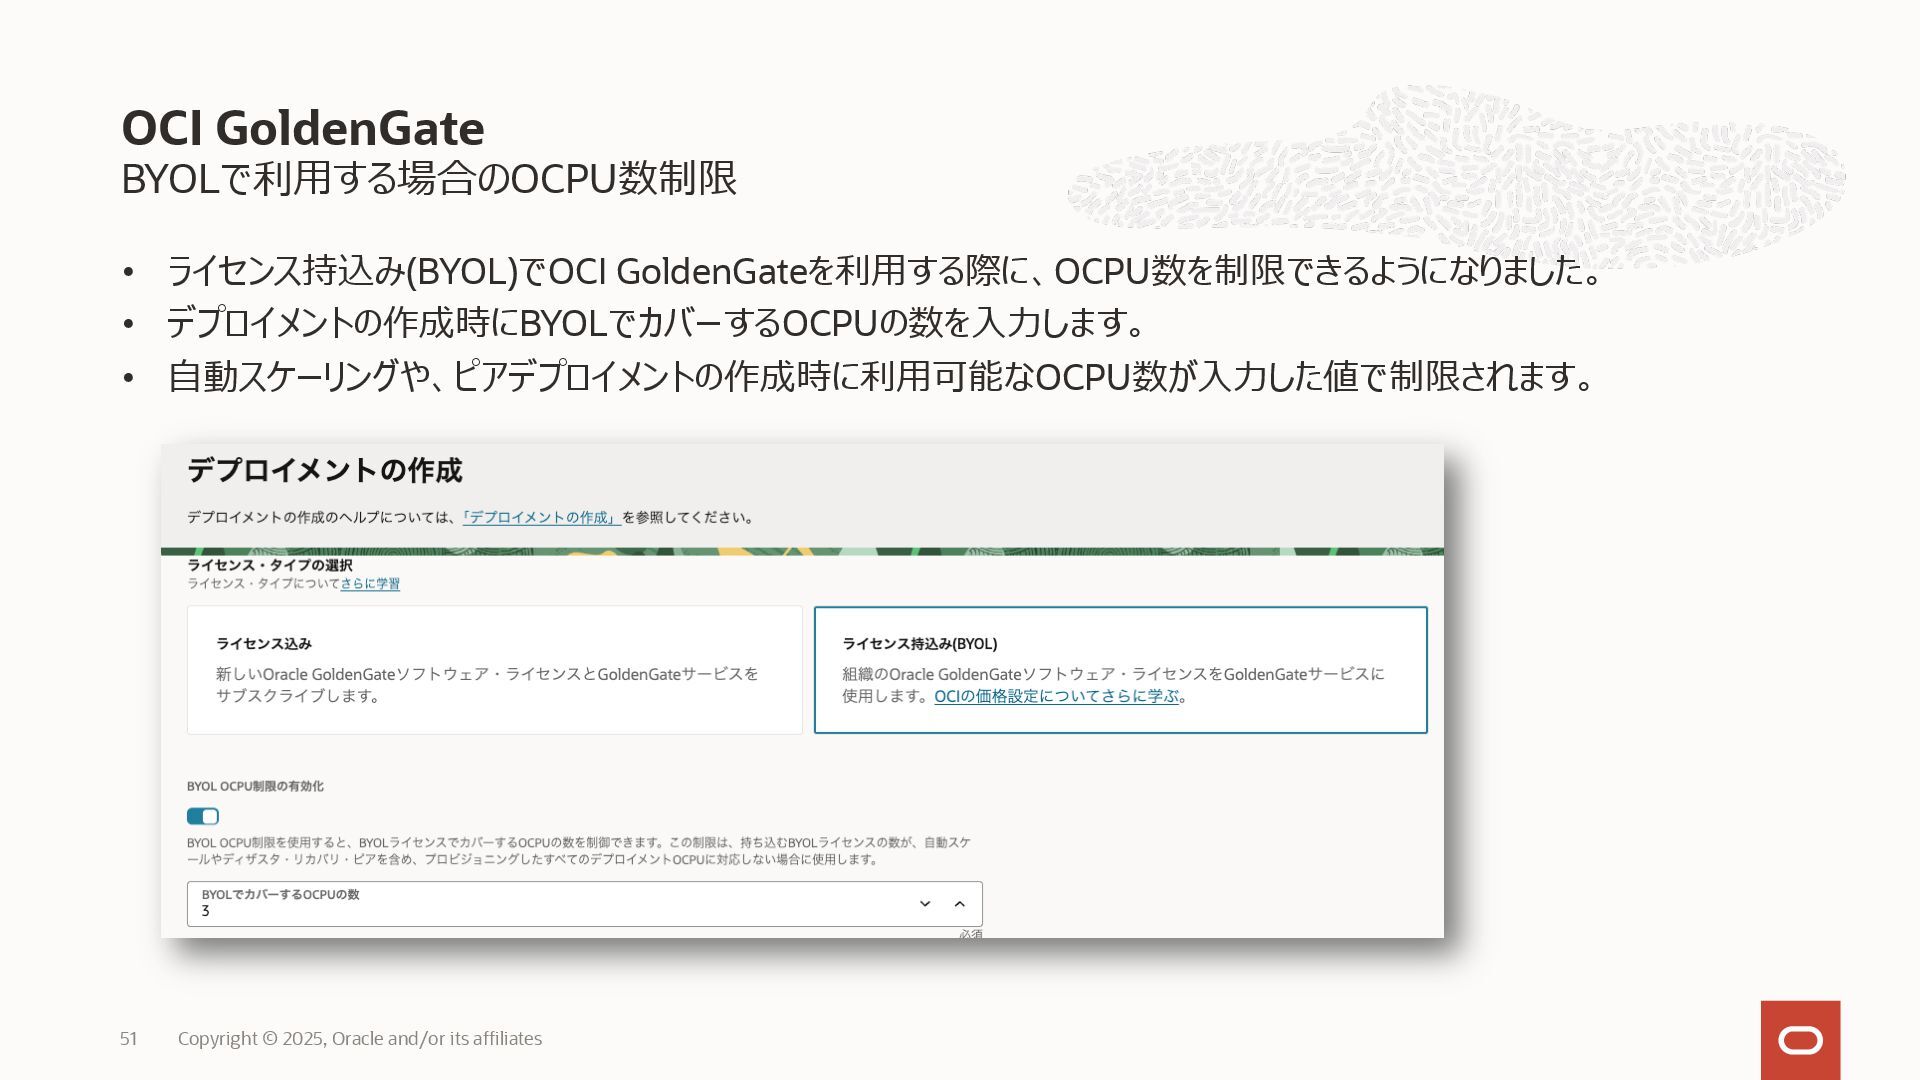Viewport: 1920px width, 1080px height.
Task: Click the bullet starting 自動スケーリングや
Action: pos(882,377)
